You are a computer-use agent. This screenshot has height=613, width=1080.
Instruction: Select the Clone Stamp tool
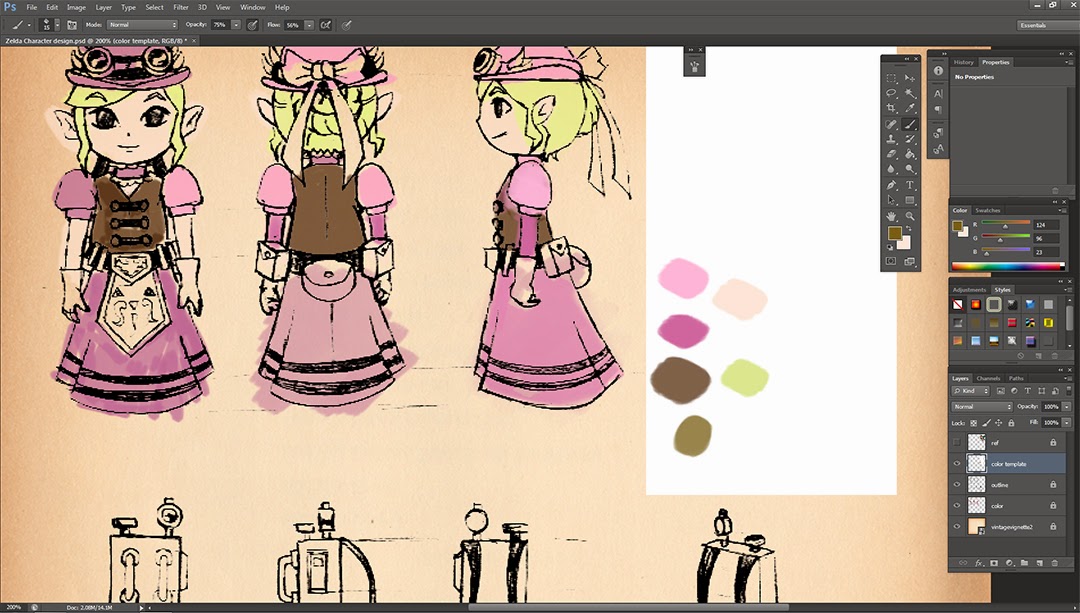[891, 139]
